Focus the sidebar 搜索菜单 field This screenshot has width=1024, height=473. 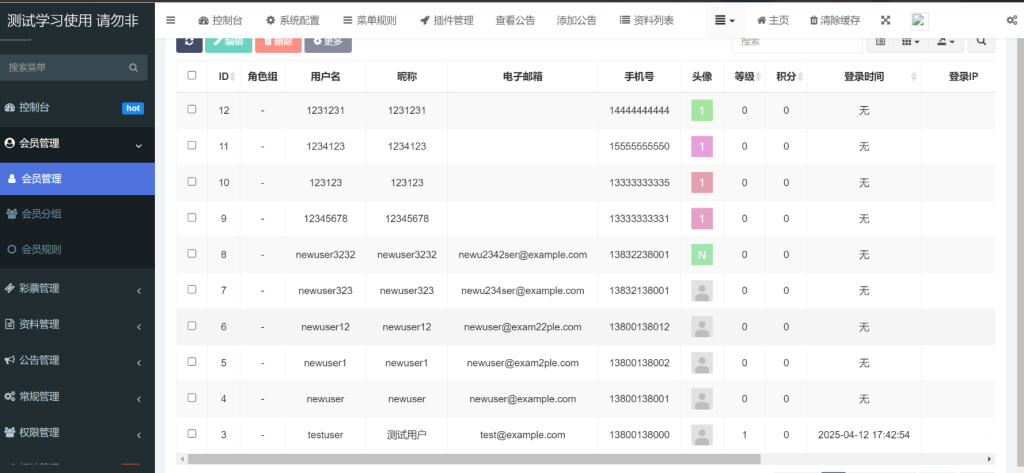point(65,67)
